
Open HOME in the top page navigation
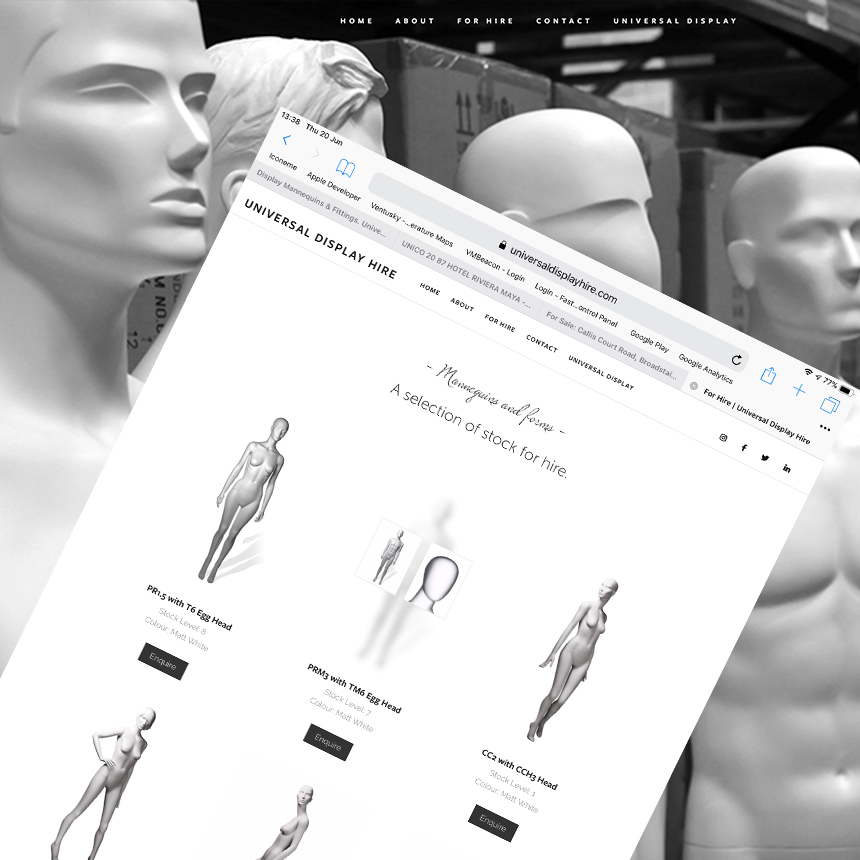(x=357, y=21)
